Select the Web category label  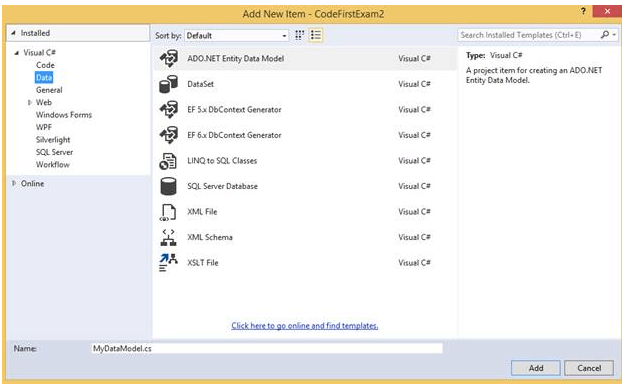coord(44,102)
